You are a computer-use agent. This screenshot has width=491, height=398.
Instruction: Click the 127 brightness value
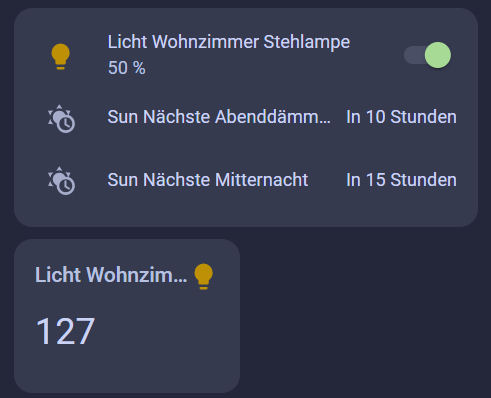pyautogui.click(x=65, y=331)
